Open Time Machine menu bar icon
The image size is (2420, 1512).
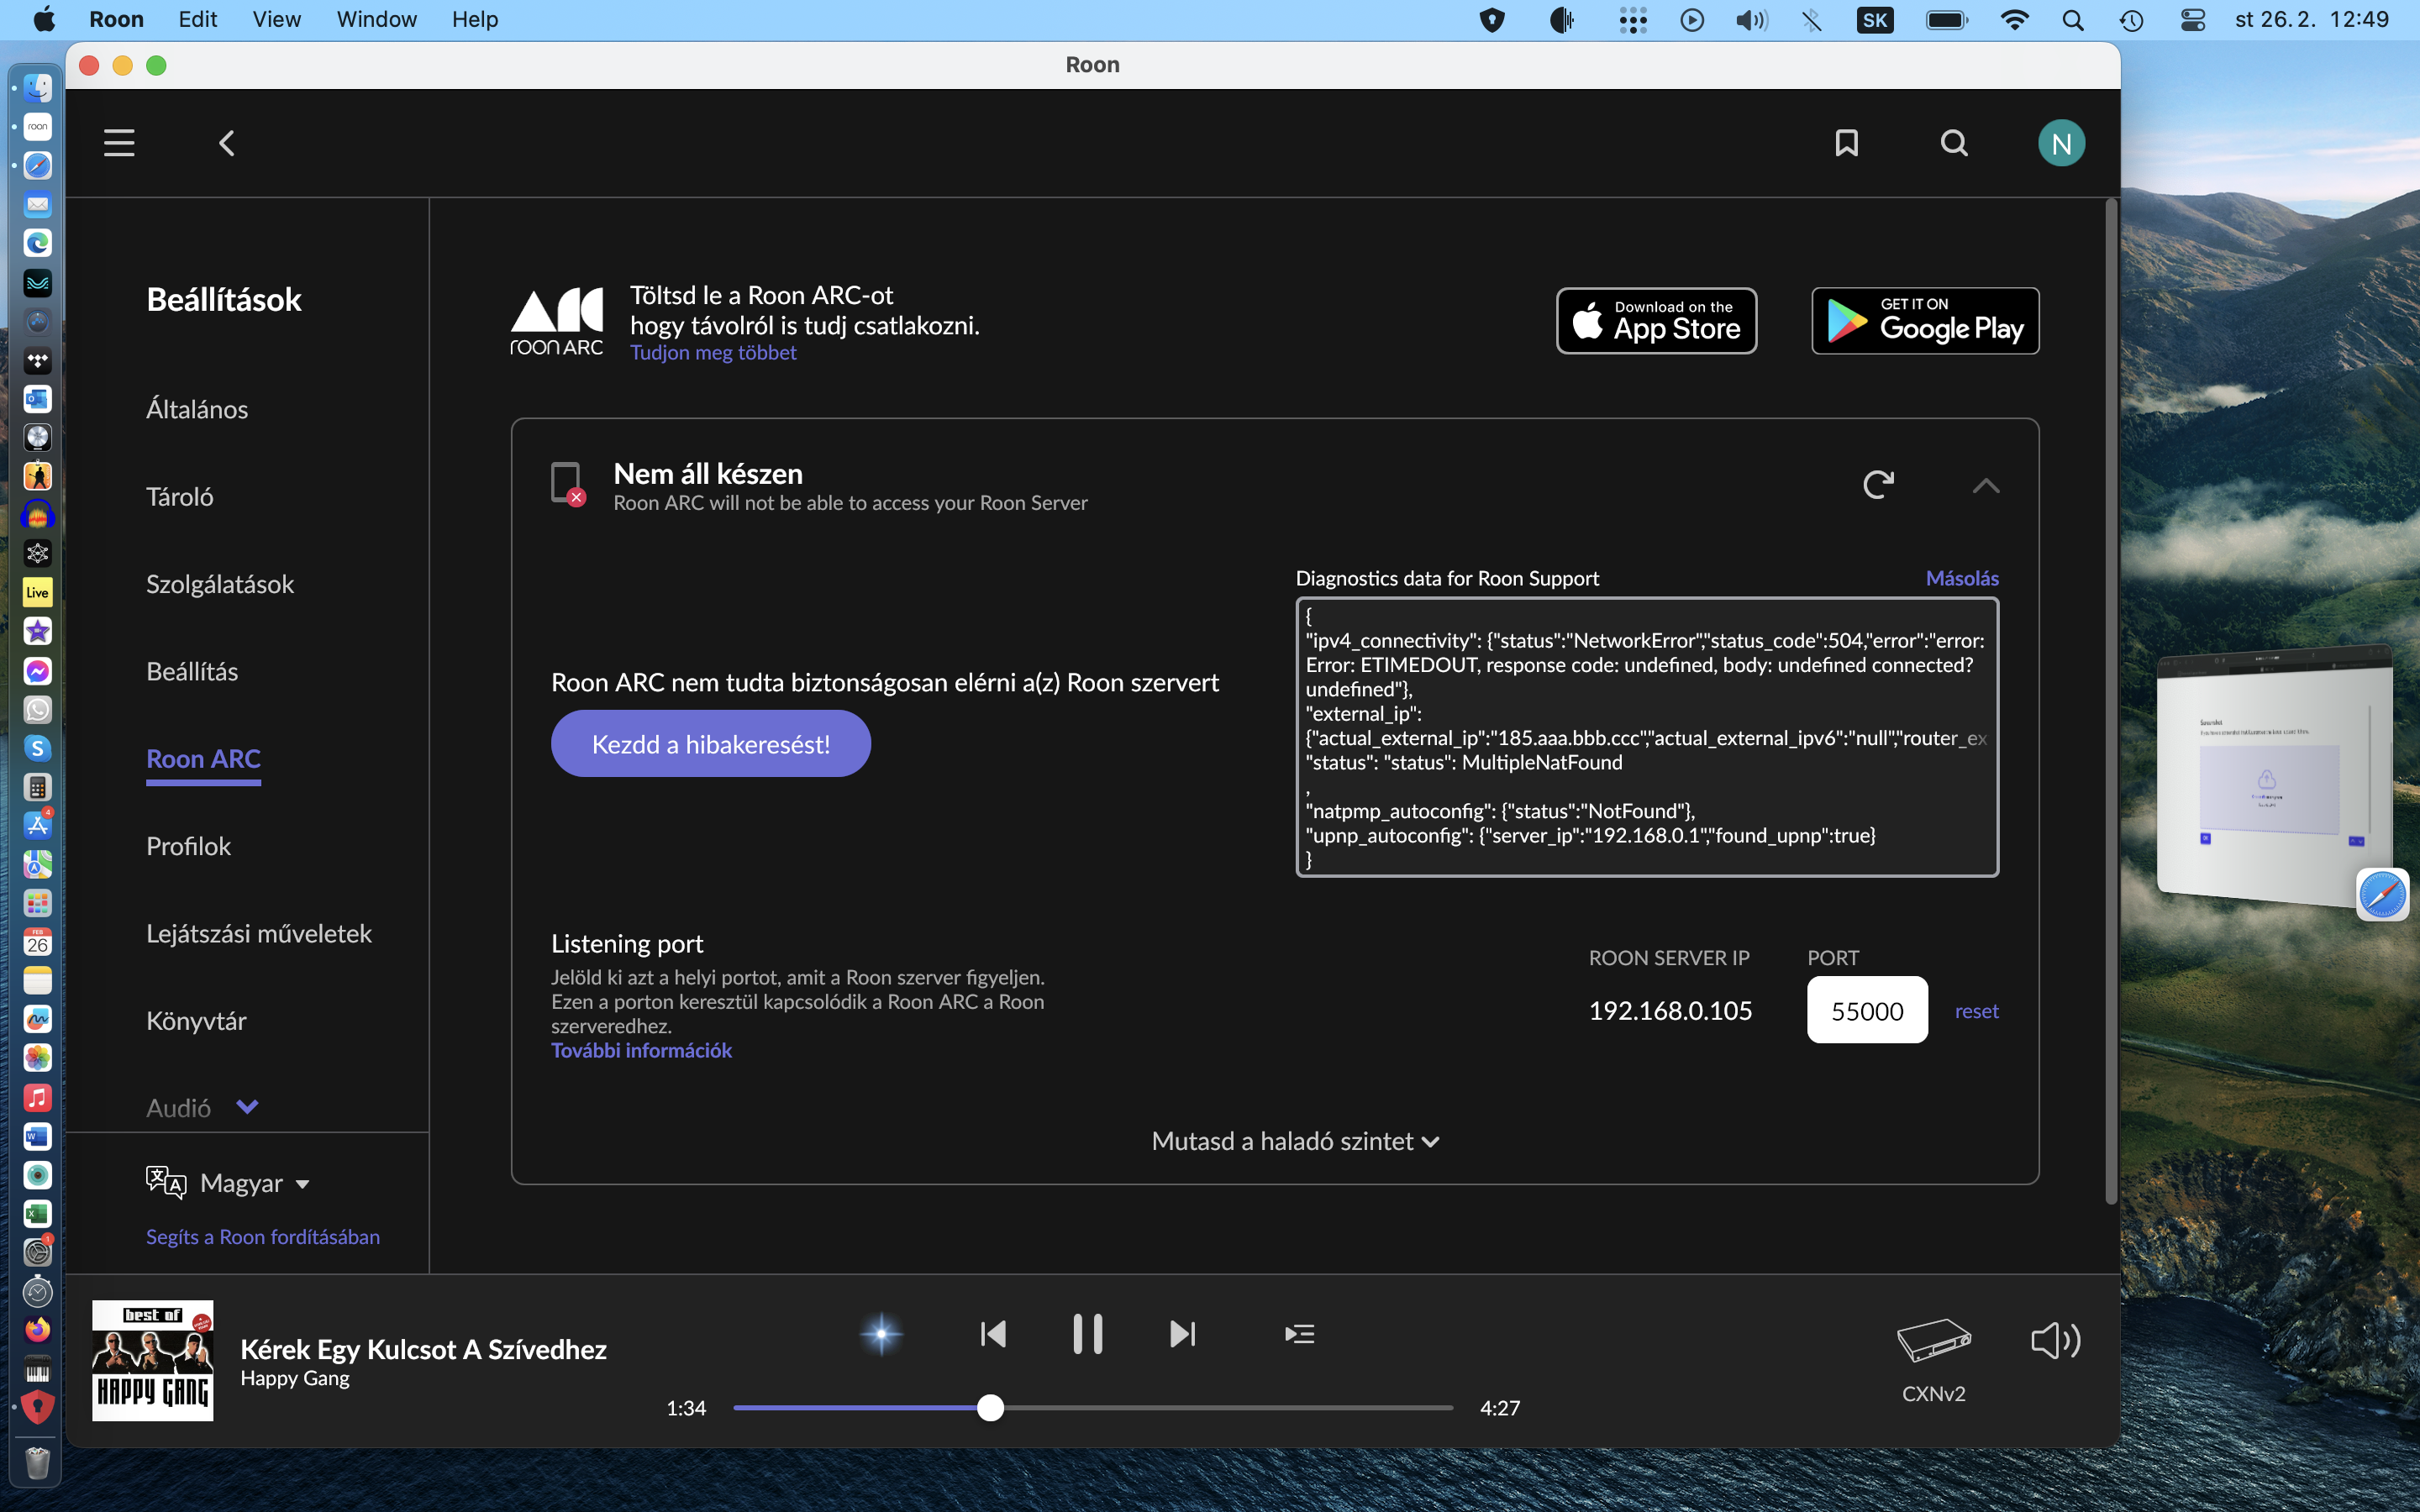click(2131, 19)
